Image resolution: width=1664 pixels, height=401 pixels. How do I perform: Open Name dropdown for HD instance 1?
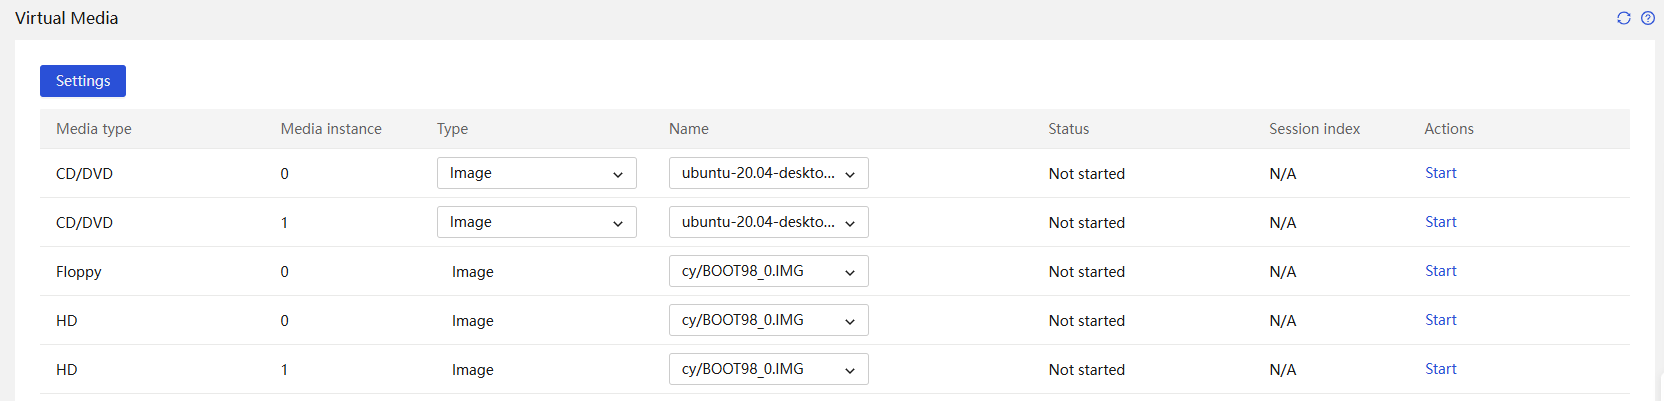pyautogui.click(x=769, y=369)
